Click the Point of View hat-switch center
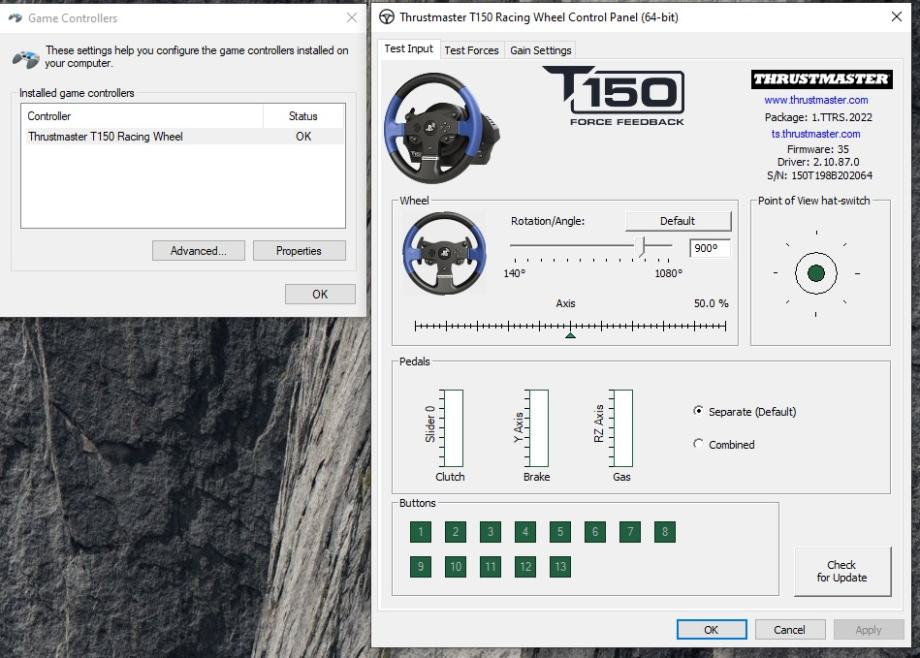This screenshot has width=920, height=658. [816, 273]
